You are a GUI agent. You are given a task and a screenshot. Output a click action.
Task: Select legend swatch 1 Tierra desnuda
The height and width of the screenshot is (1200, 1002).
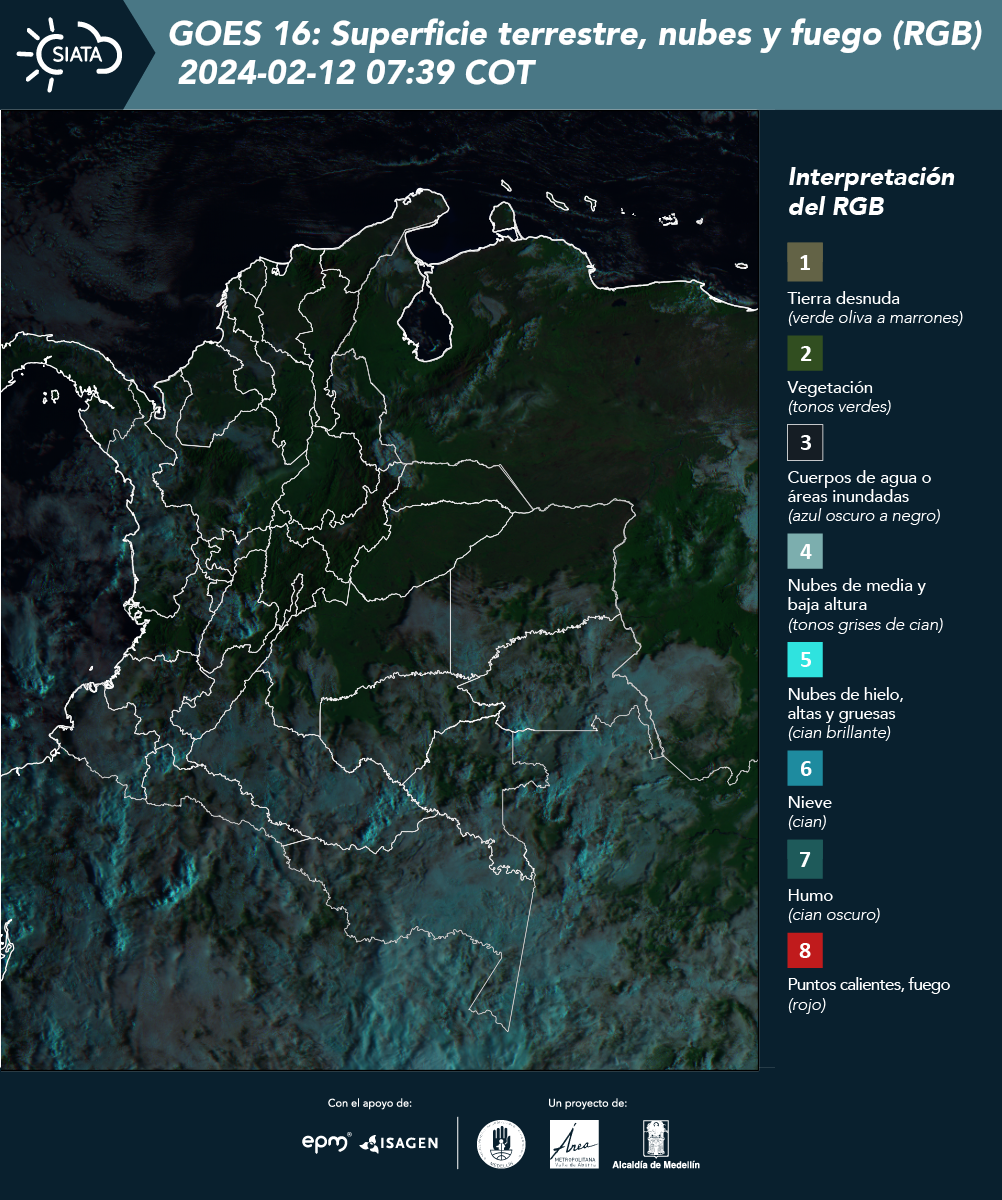pyautogui.click(x=805, y=262)
